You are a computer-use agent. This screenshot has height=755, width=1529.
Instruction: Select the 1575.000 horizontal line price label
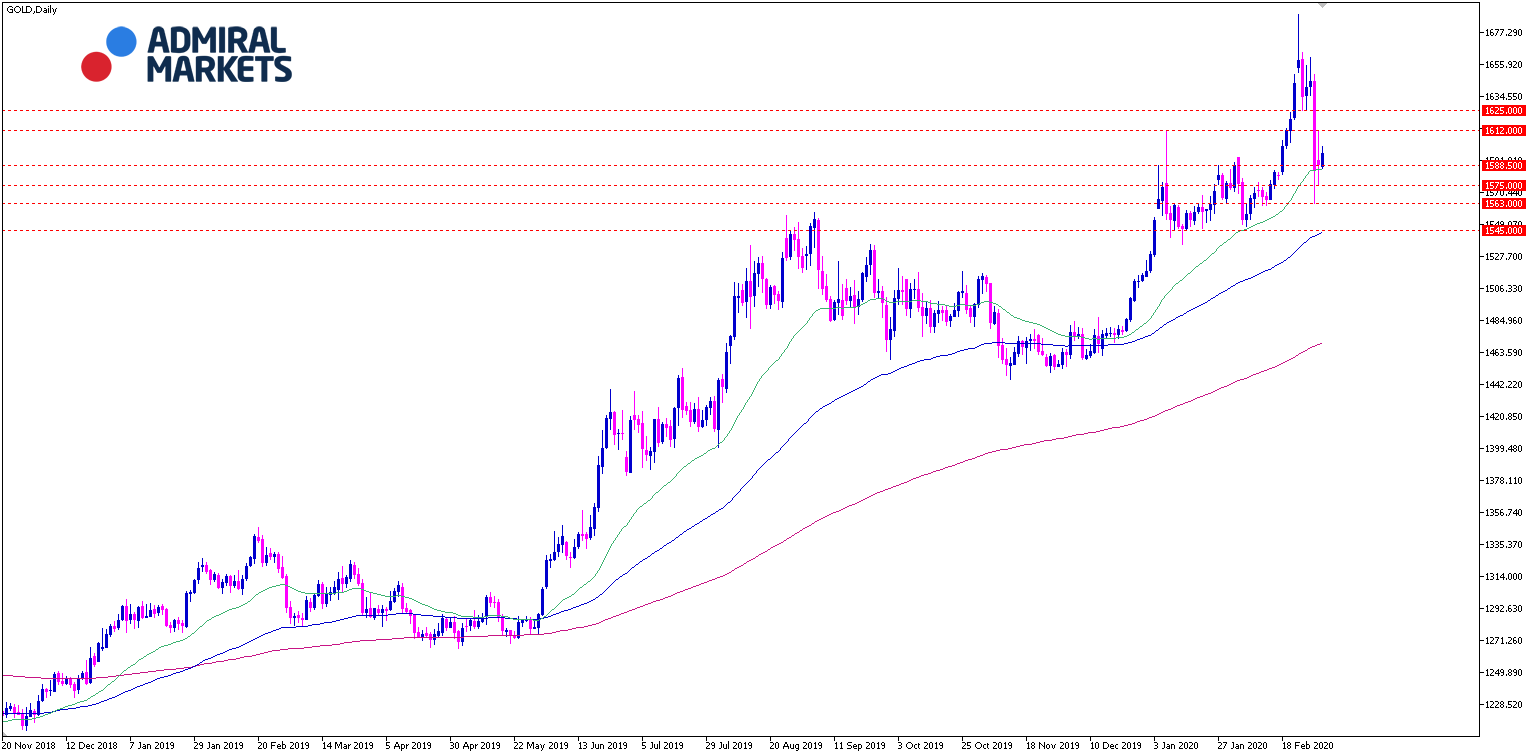click(1505, 186)
